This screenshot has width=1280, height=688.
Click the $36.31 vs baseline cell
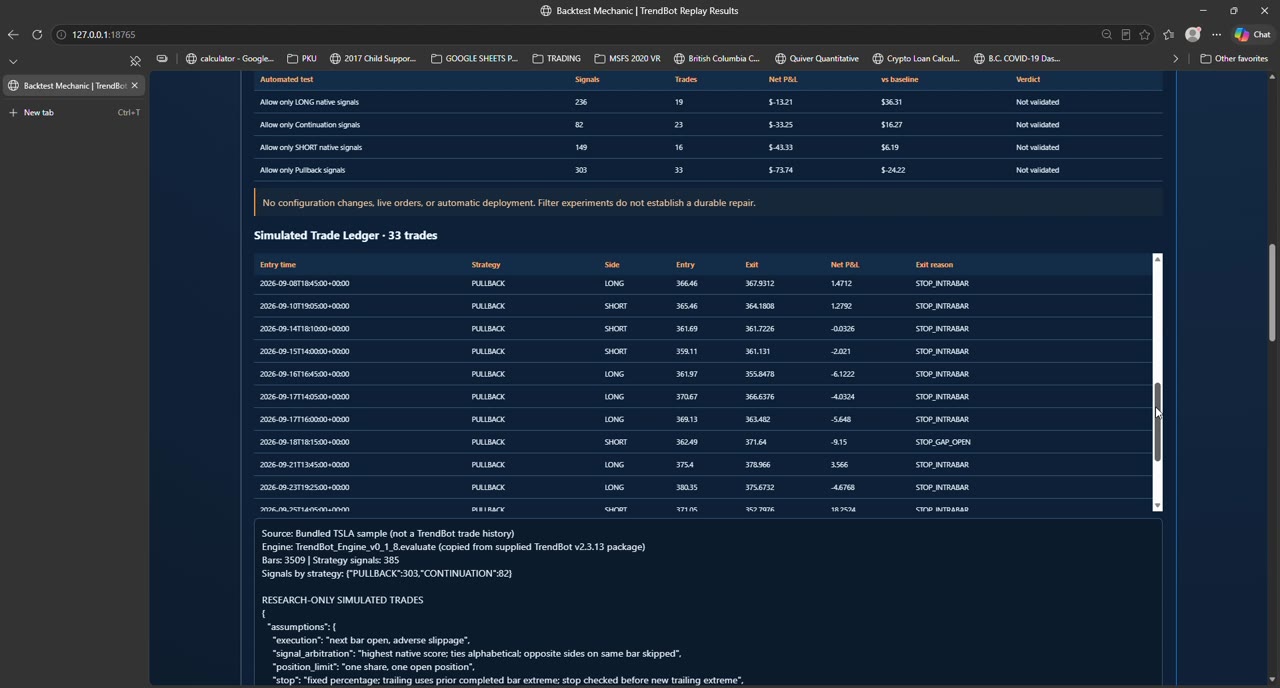892,102
